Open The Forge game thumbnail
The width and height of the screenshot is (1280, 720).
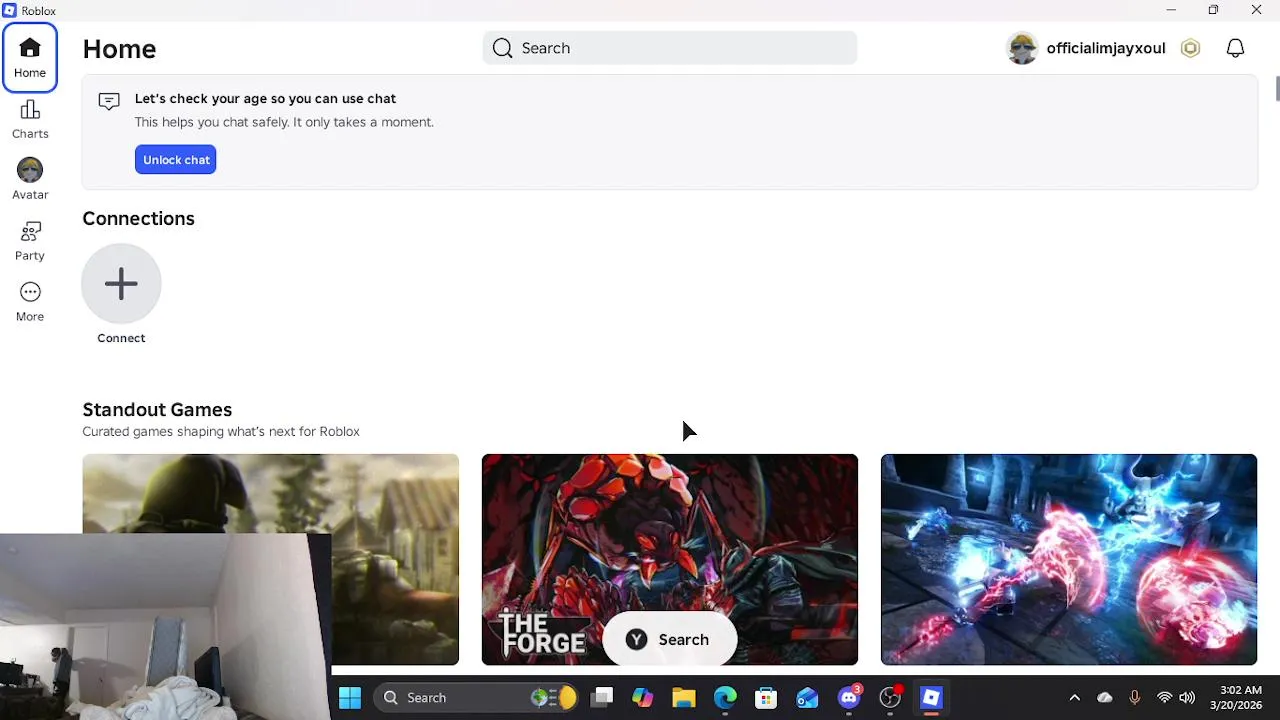pyautogui.click(x=670, y=559)
